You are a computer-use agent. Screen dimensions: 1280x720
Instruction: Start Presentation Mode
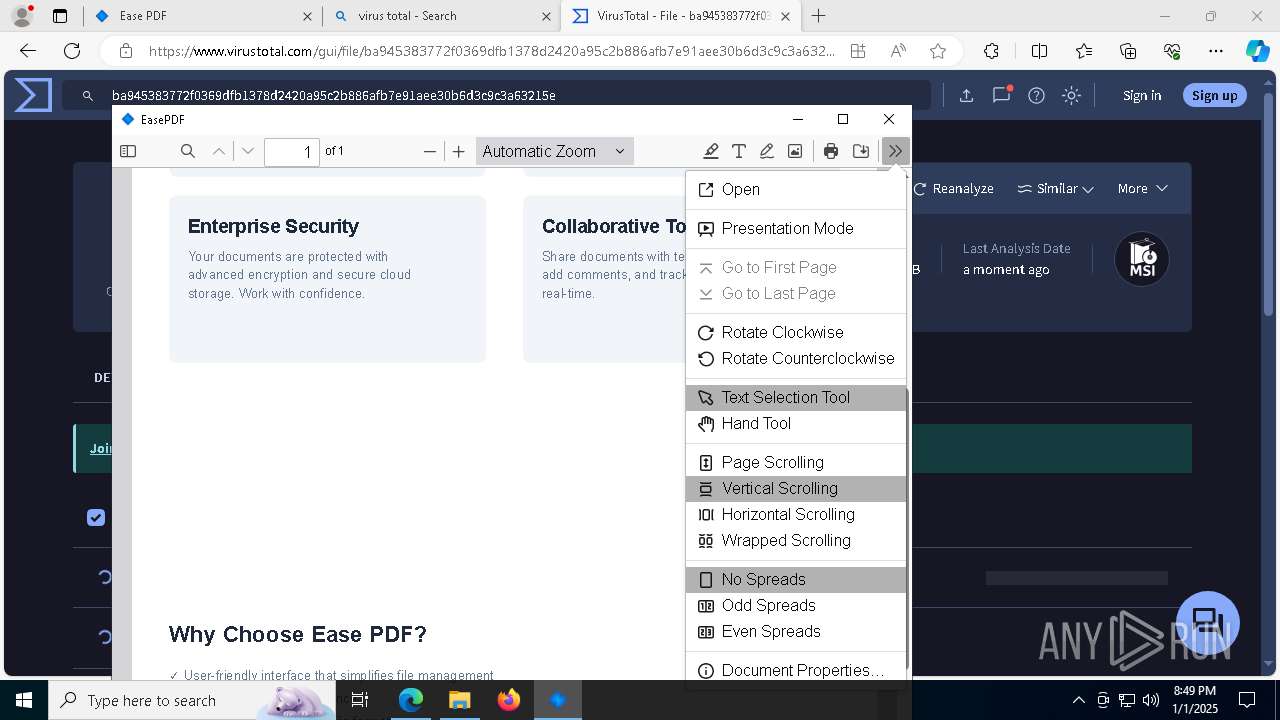pos(796,228)
